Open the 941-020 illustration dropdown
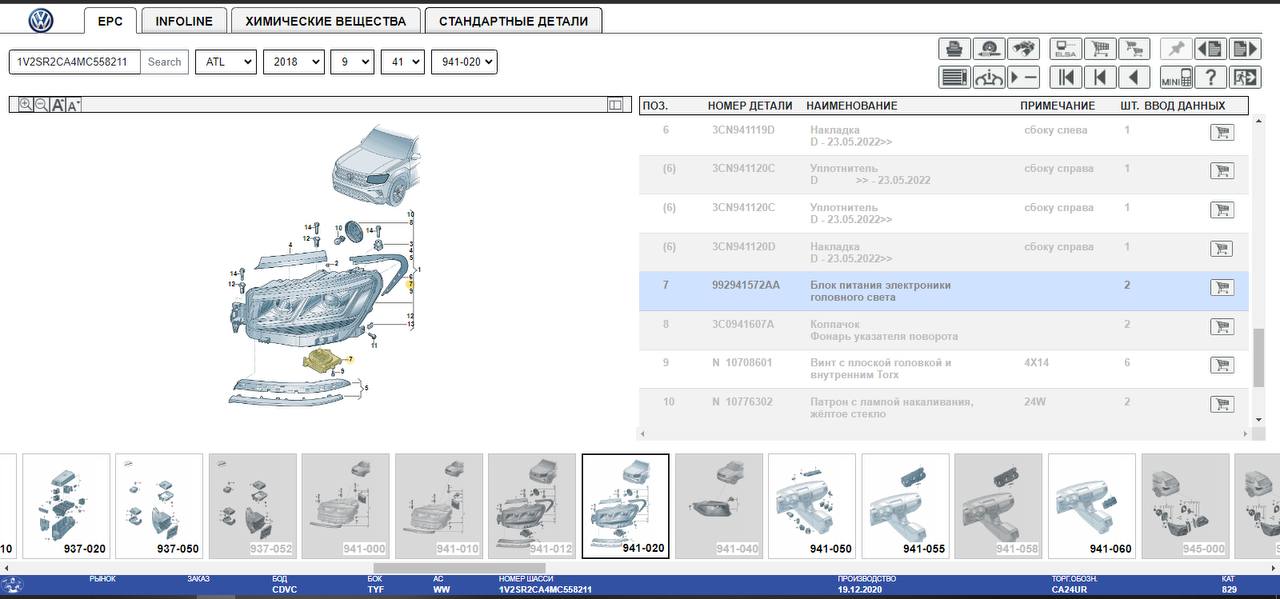 click(x=464, y=62)
